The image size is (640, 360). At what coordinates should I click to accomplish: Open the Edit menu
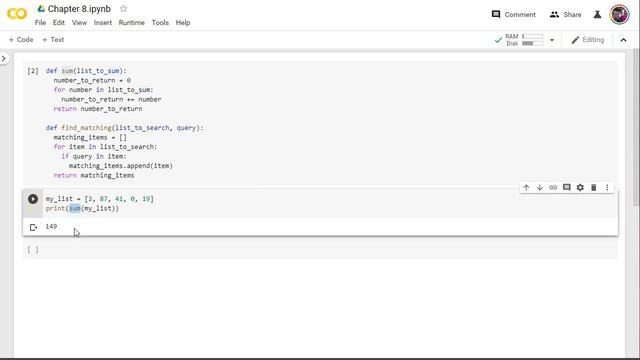pos(58,23)
